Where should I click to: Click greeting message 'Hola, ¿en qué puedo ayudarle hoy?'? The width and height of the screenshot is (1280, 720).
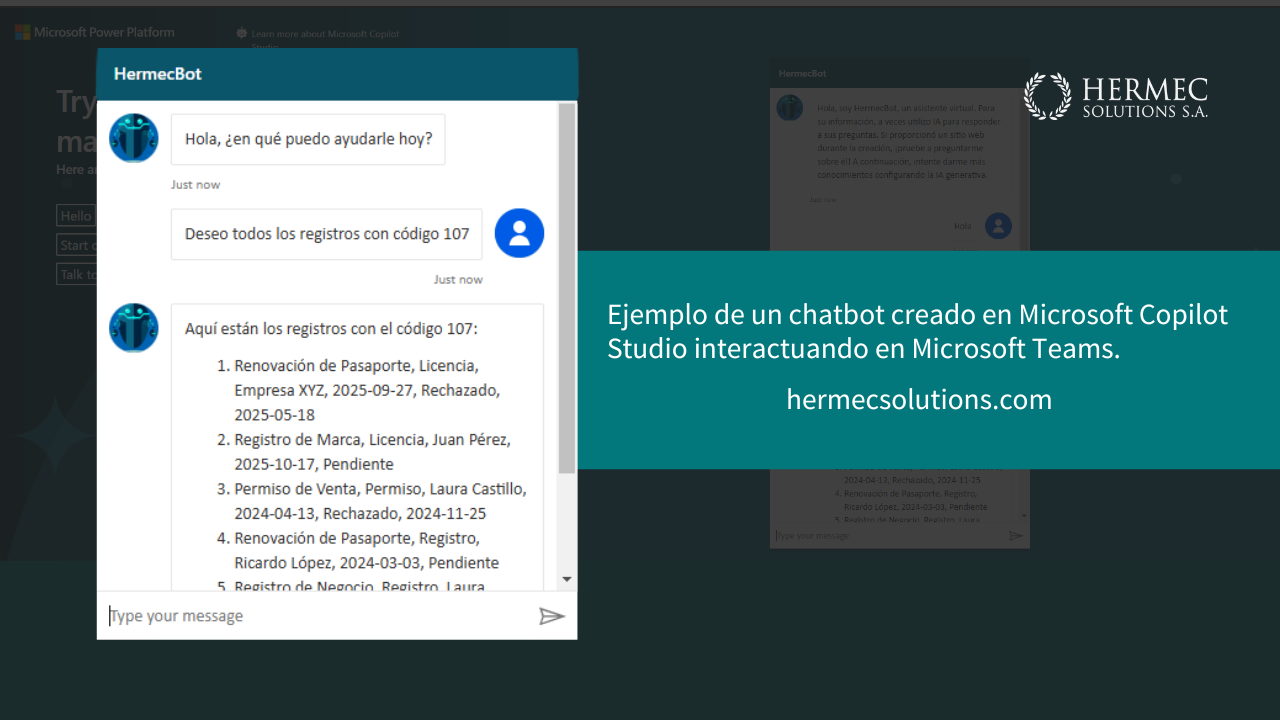308,139
